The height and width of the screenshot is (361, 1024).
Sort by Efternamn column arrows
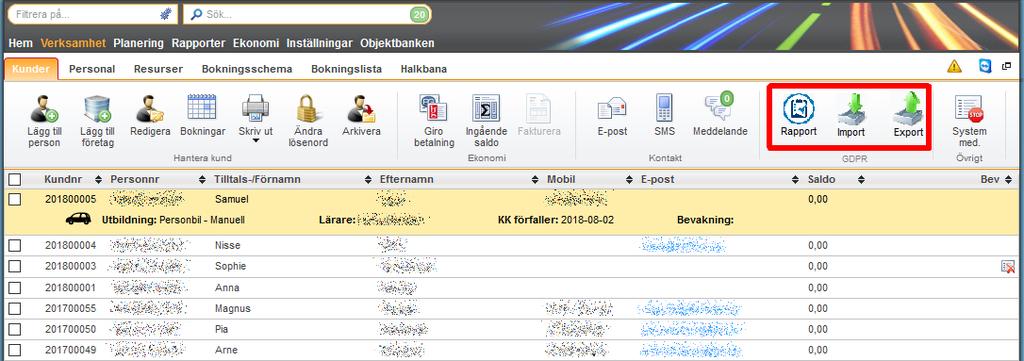click(x=536, y=180)
